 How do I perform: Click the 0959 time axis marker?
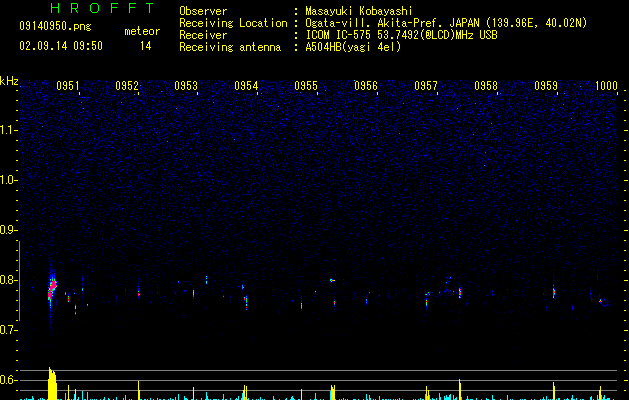546,86
